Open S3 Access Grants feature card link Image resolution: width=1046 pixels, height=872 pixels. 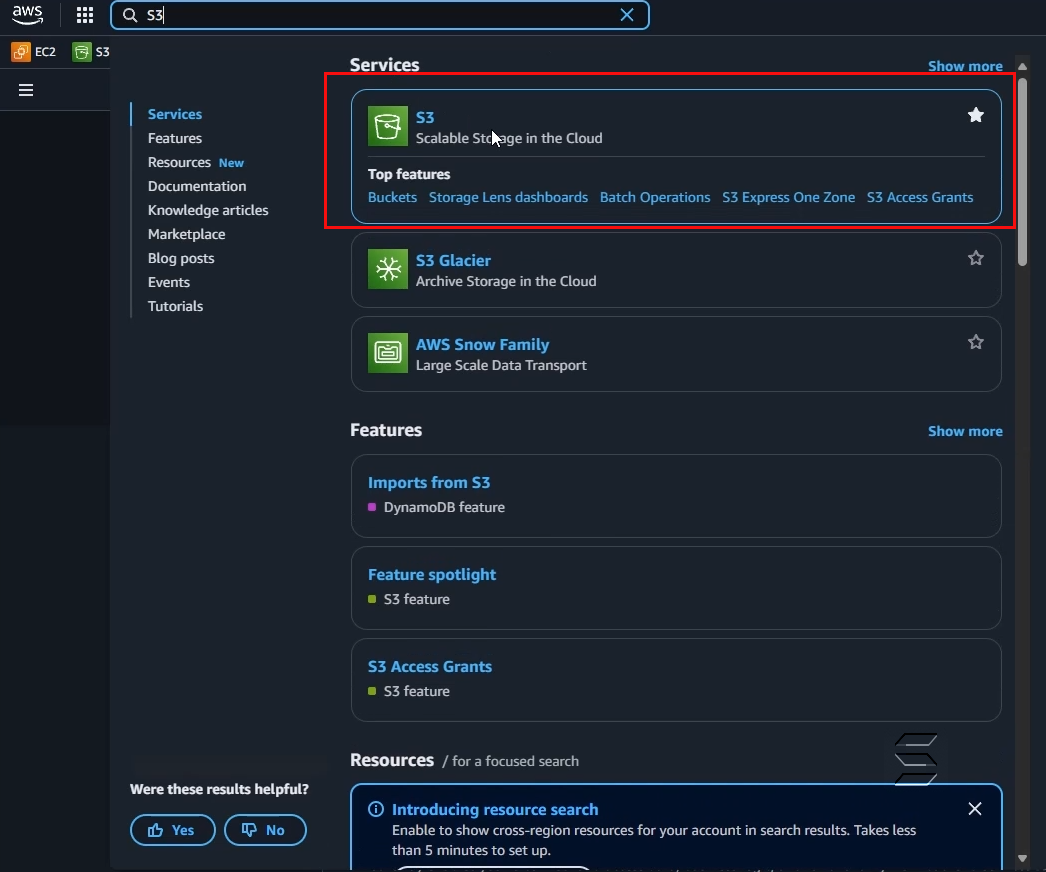click(x=430, y=667)
